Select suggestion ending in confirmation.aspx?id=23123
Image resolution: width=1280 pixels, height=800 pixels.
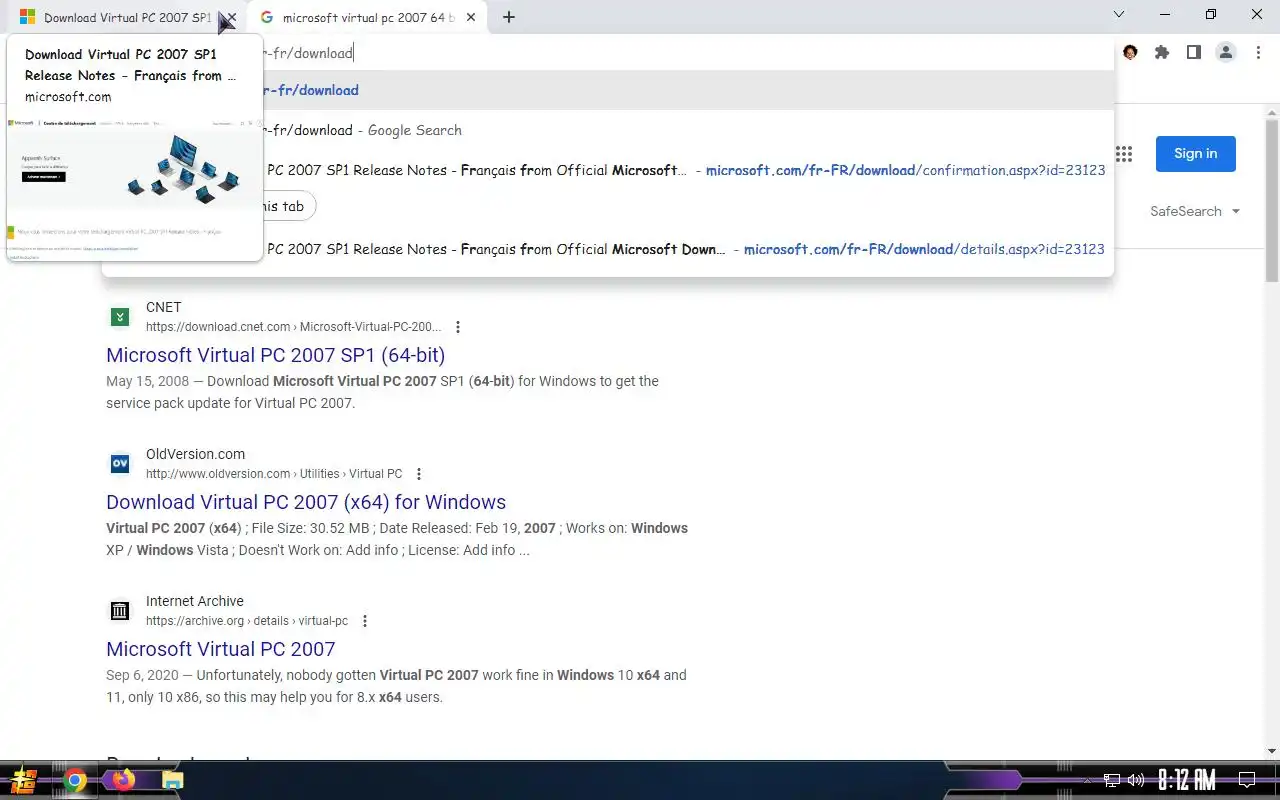607,170
